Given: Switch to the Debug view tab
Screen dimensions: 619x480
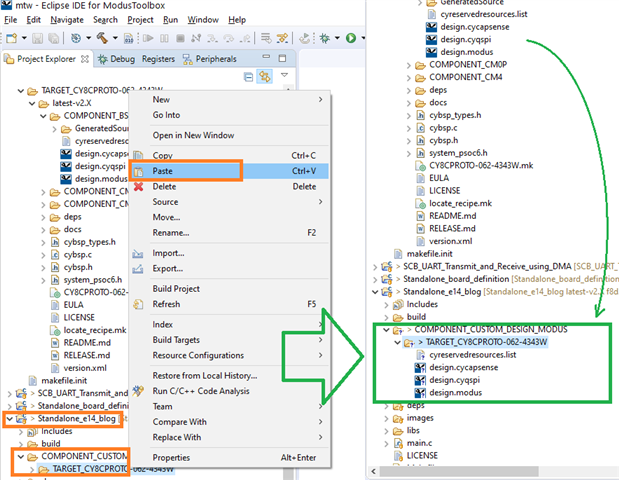Looking at the screenshot, I should (x=121, y=59).
